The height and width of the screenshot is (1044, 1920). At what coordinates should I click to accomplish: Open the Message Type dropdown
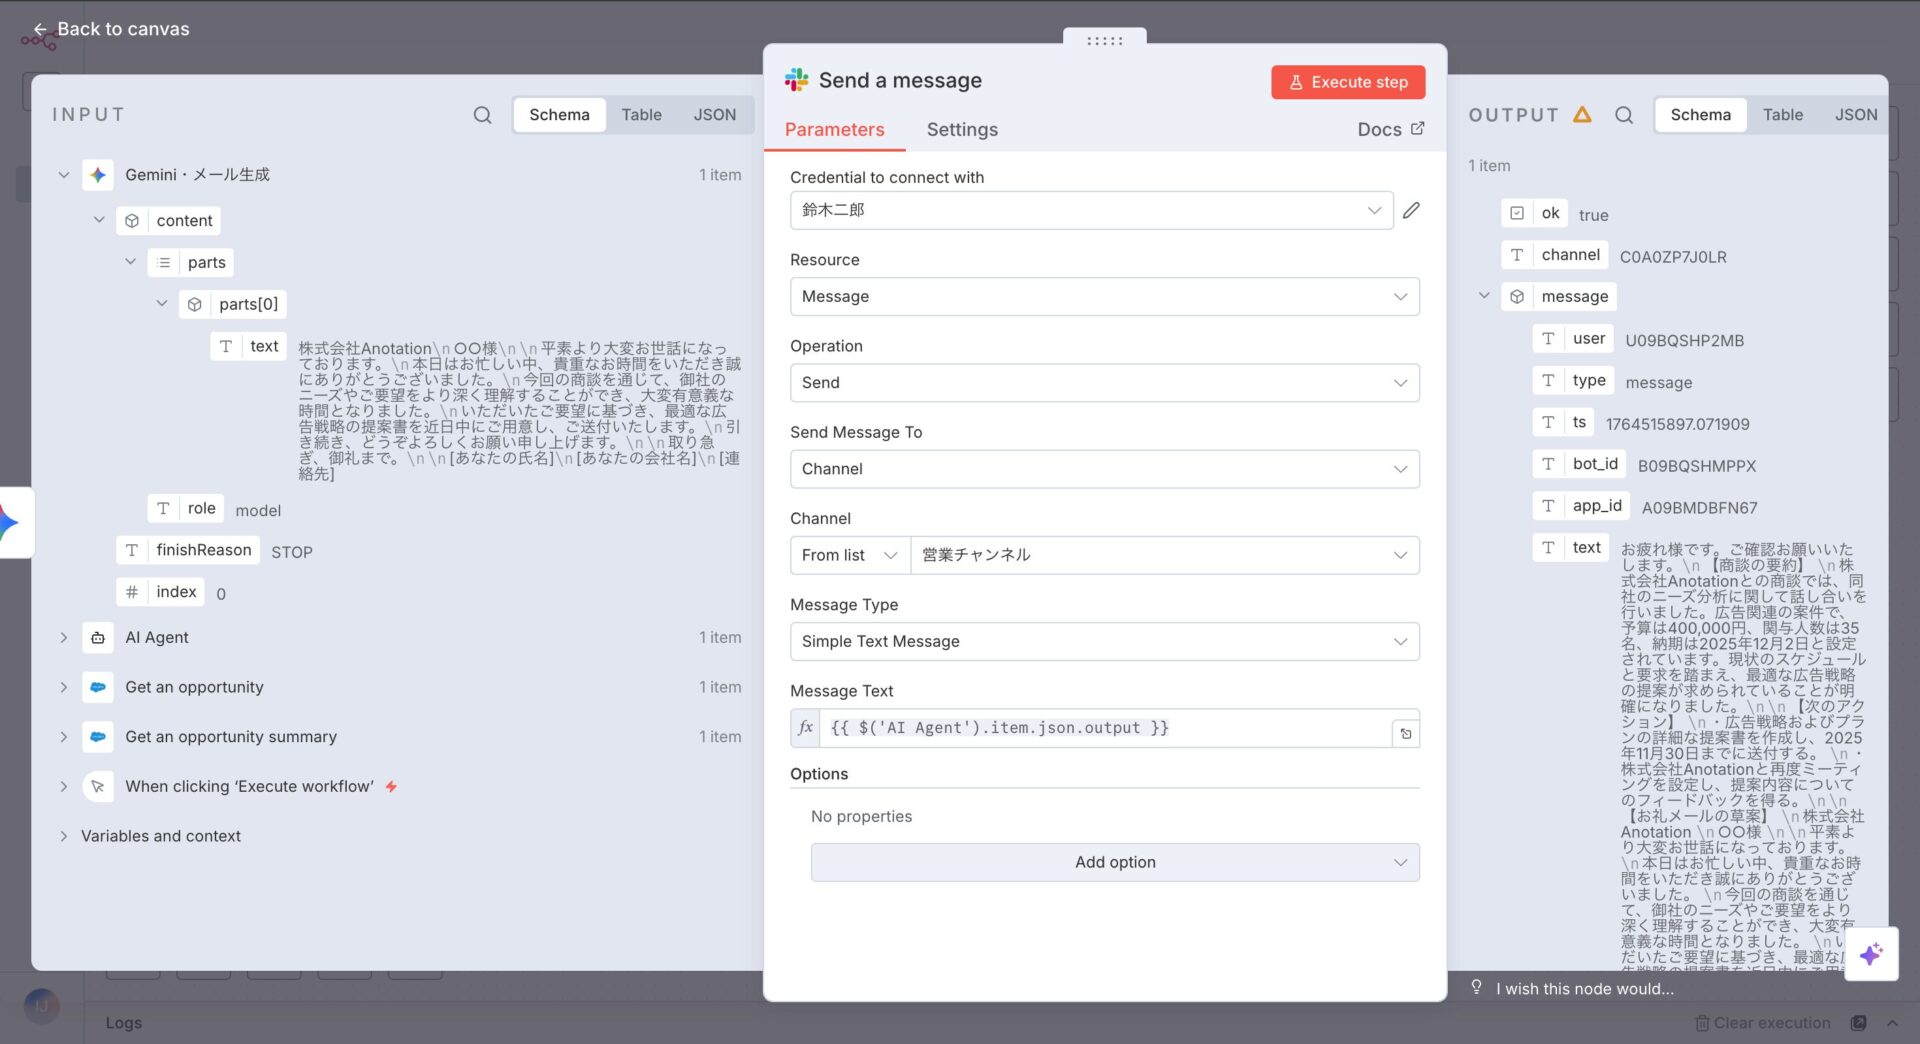point(1104,642)
